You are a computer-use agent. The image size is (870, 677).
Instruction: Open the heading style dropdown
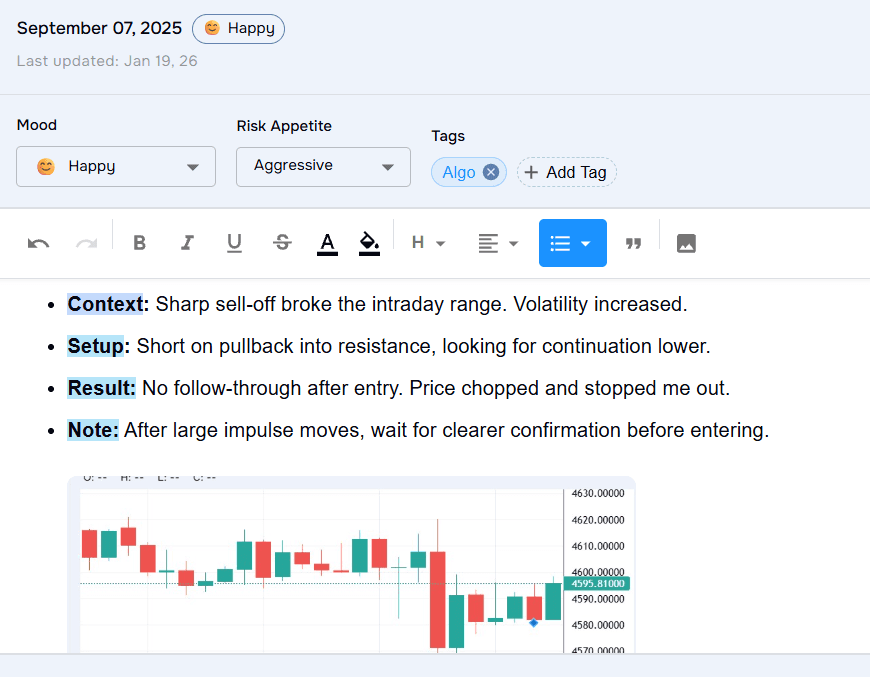click(428, 243)
